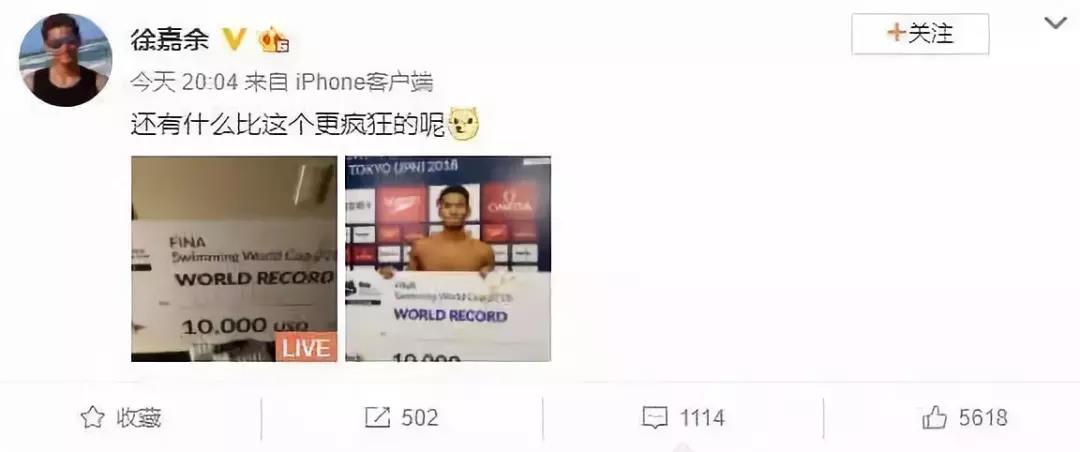The height and width of the screenshot is (452, 1080).
Task: Click the doge emoji in post text
Action: [x=464, y=125]
